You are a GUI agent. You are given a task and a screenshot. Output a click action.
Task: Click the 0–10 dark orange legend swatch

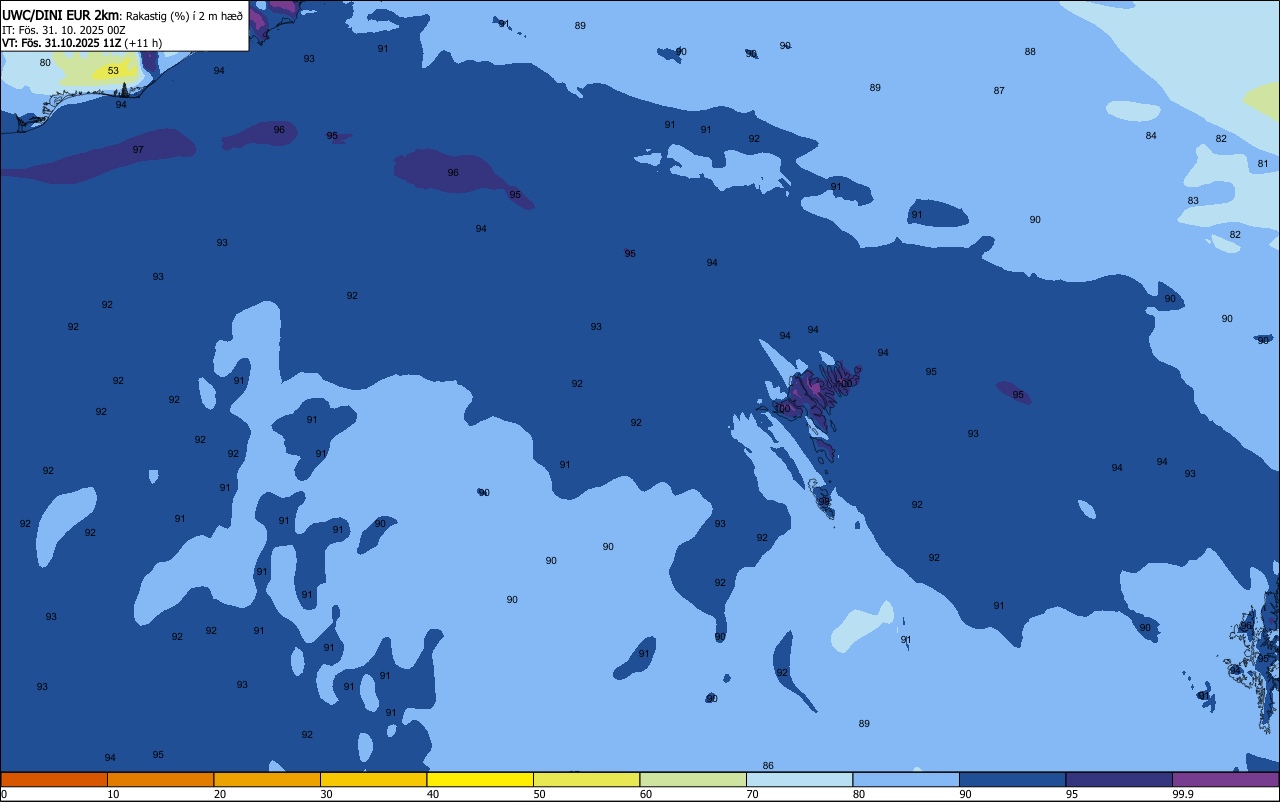click(54, 779)
